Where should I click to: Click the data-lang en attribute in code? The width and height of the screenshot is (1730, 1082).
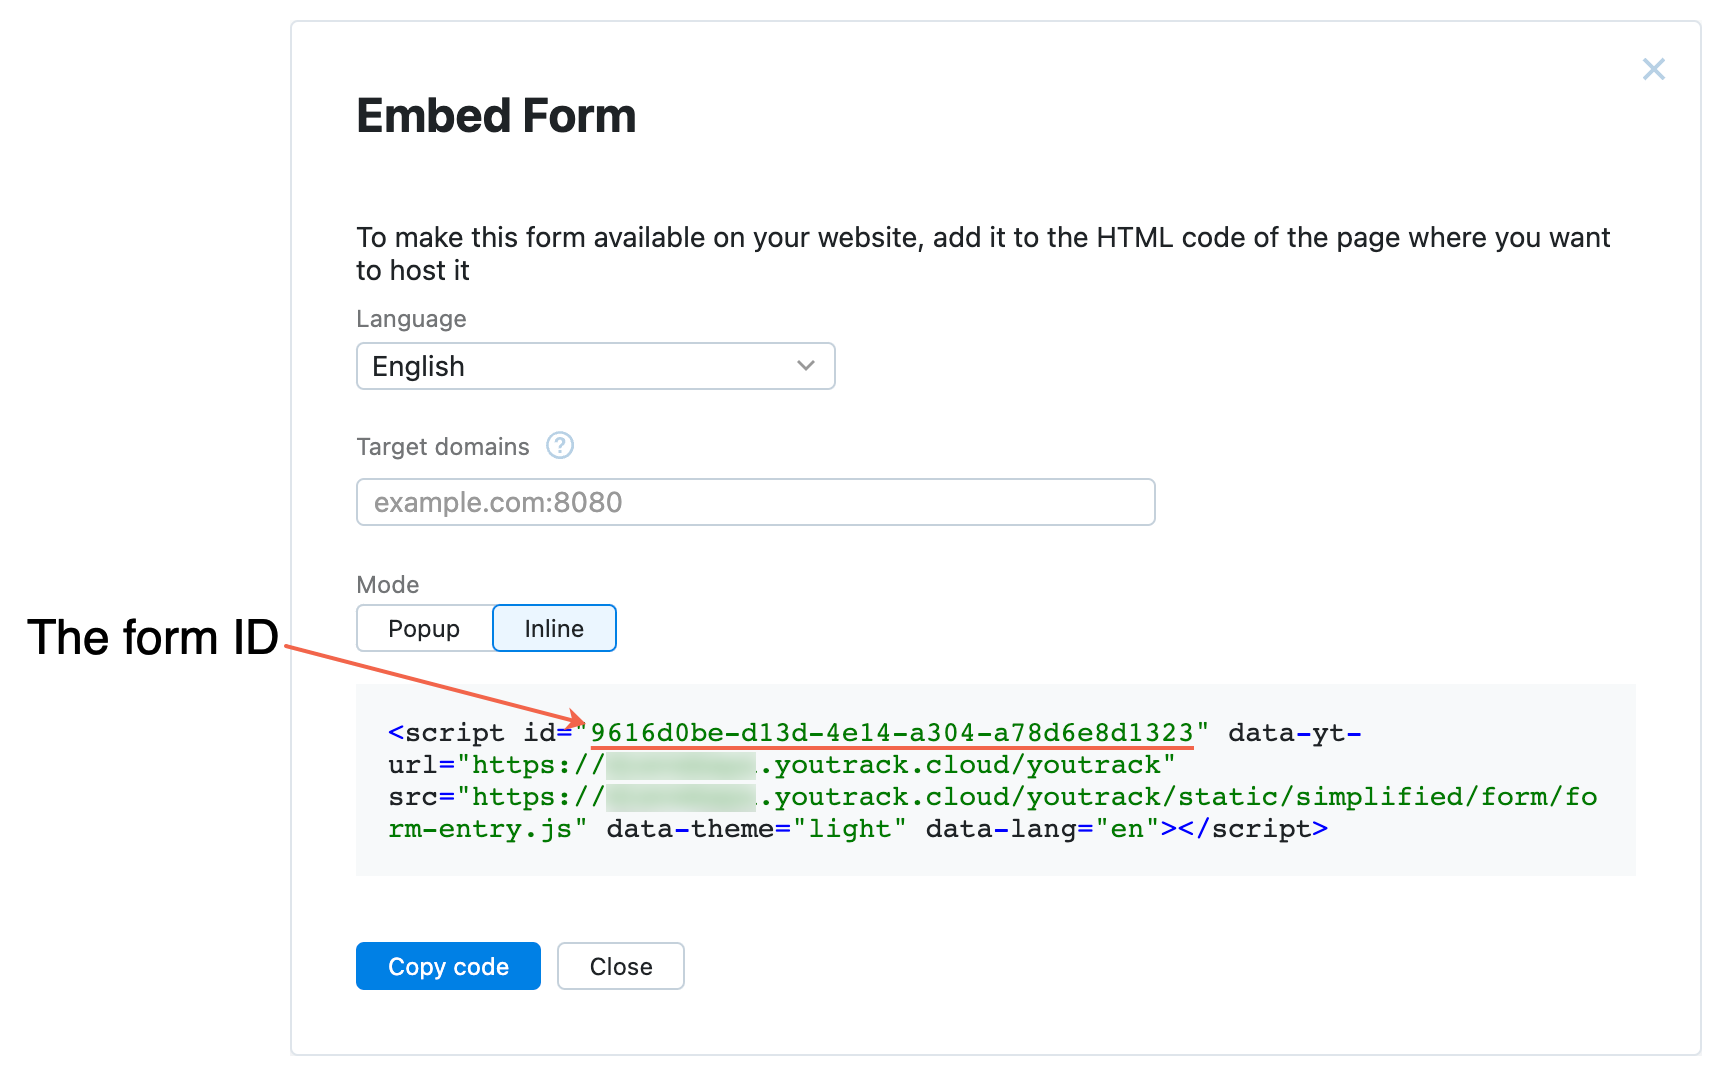1042,829
